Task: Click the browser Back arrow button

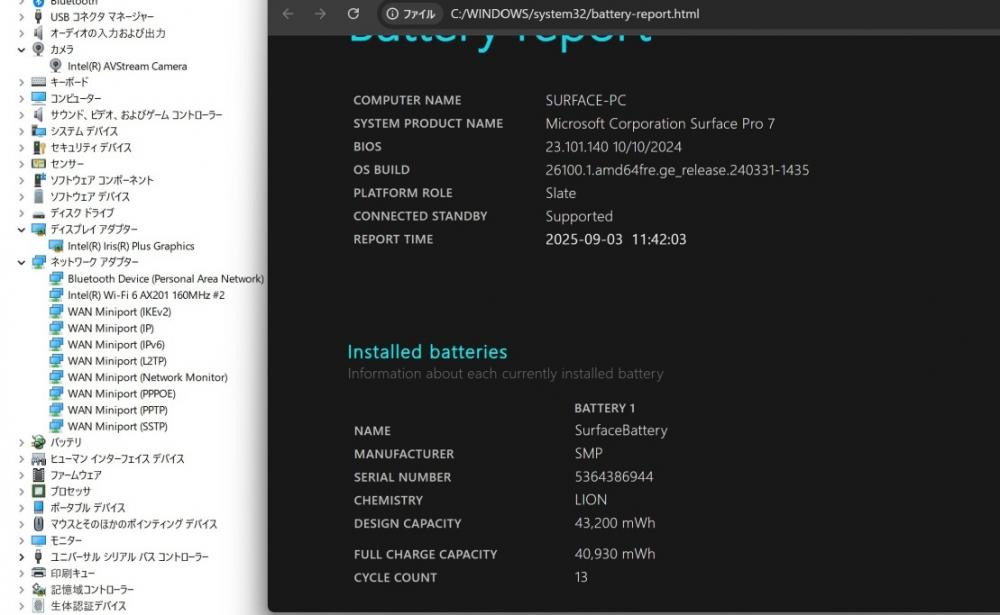Action: click(288, 14)
